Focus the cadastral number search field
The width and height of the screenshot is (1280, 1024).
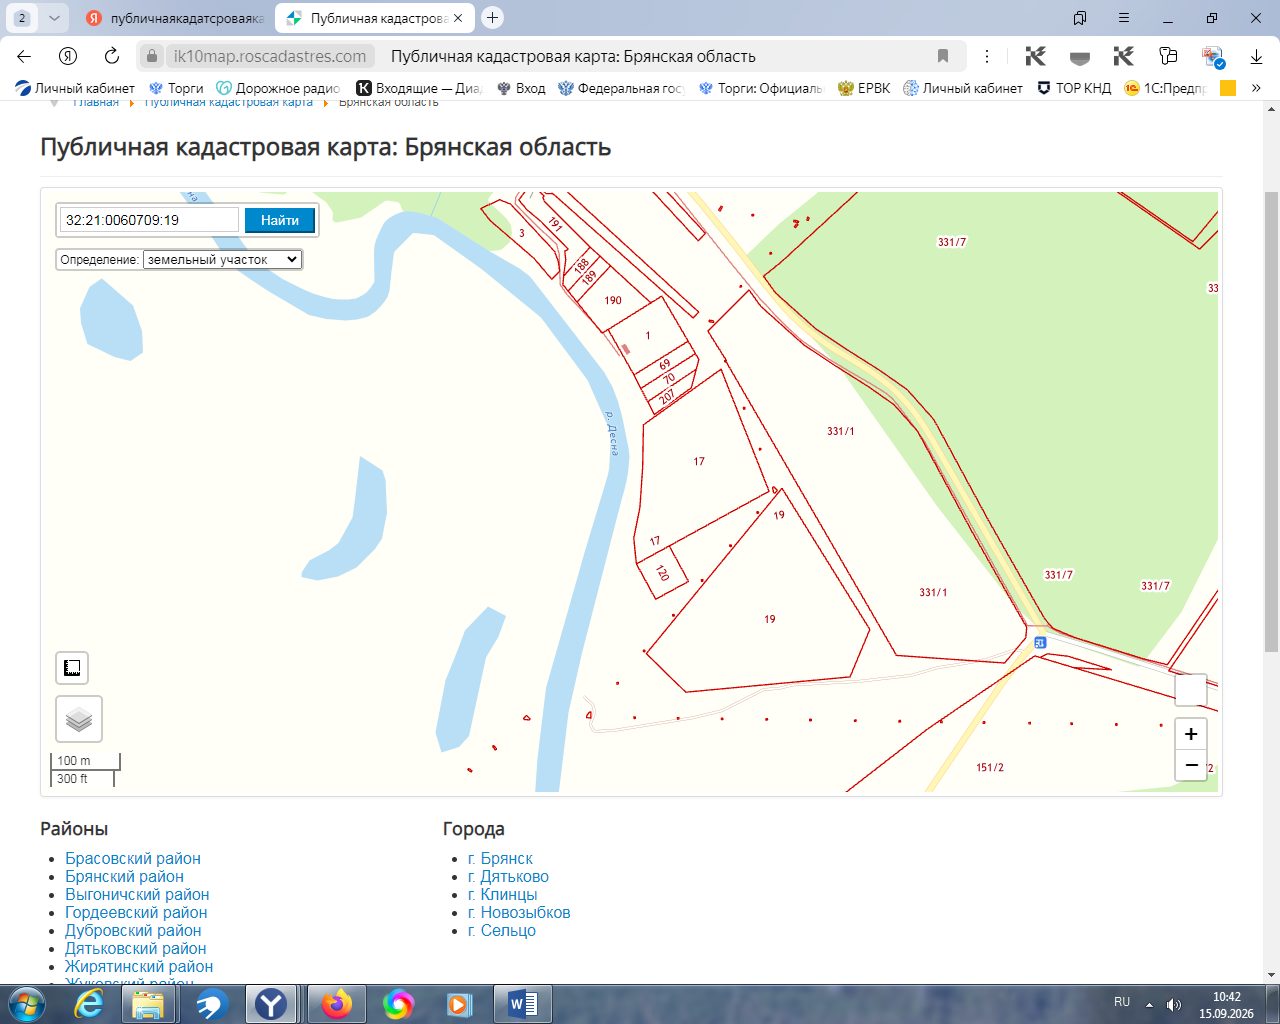(x=150, y=220)
